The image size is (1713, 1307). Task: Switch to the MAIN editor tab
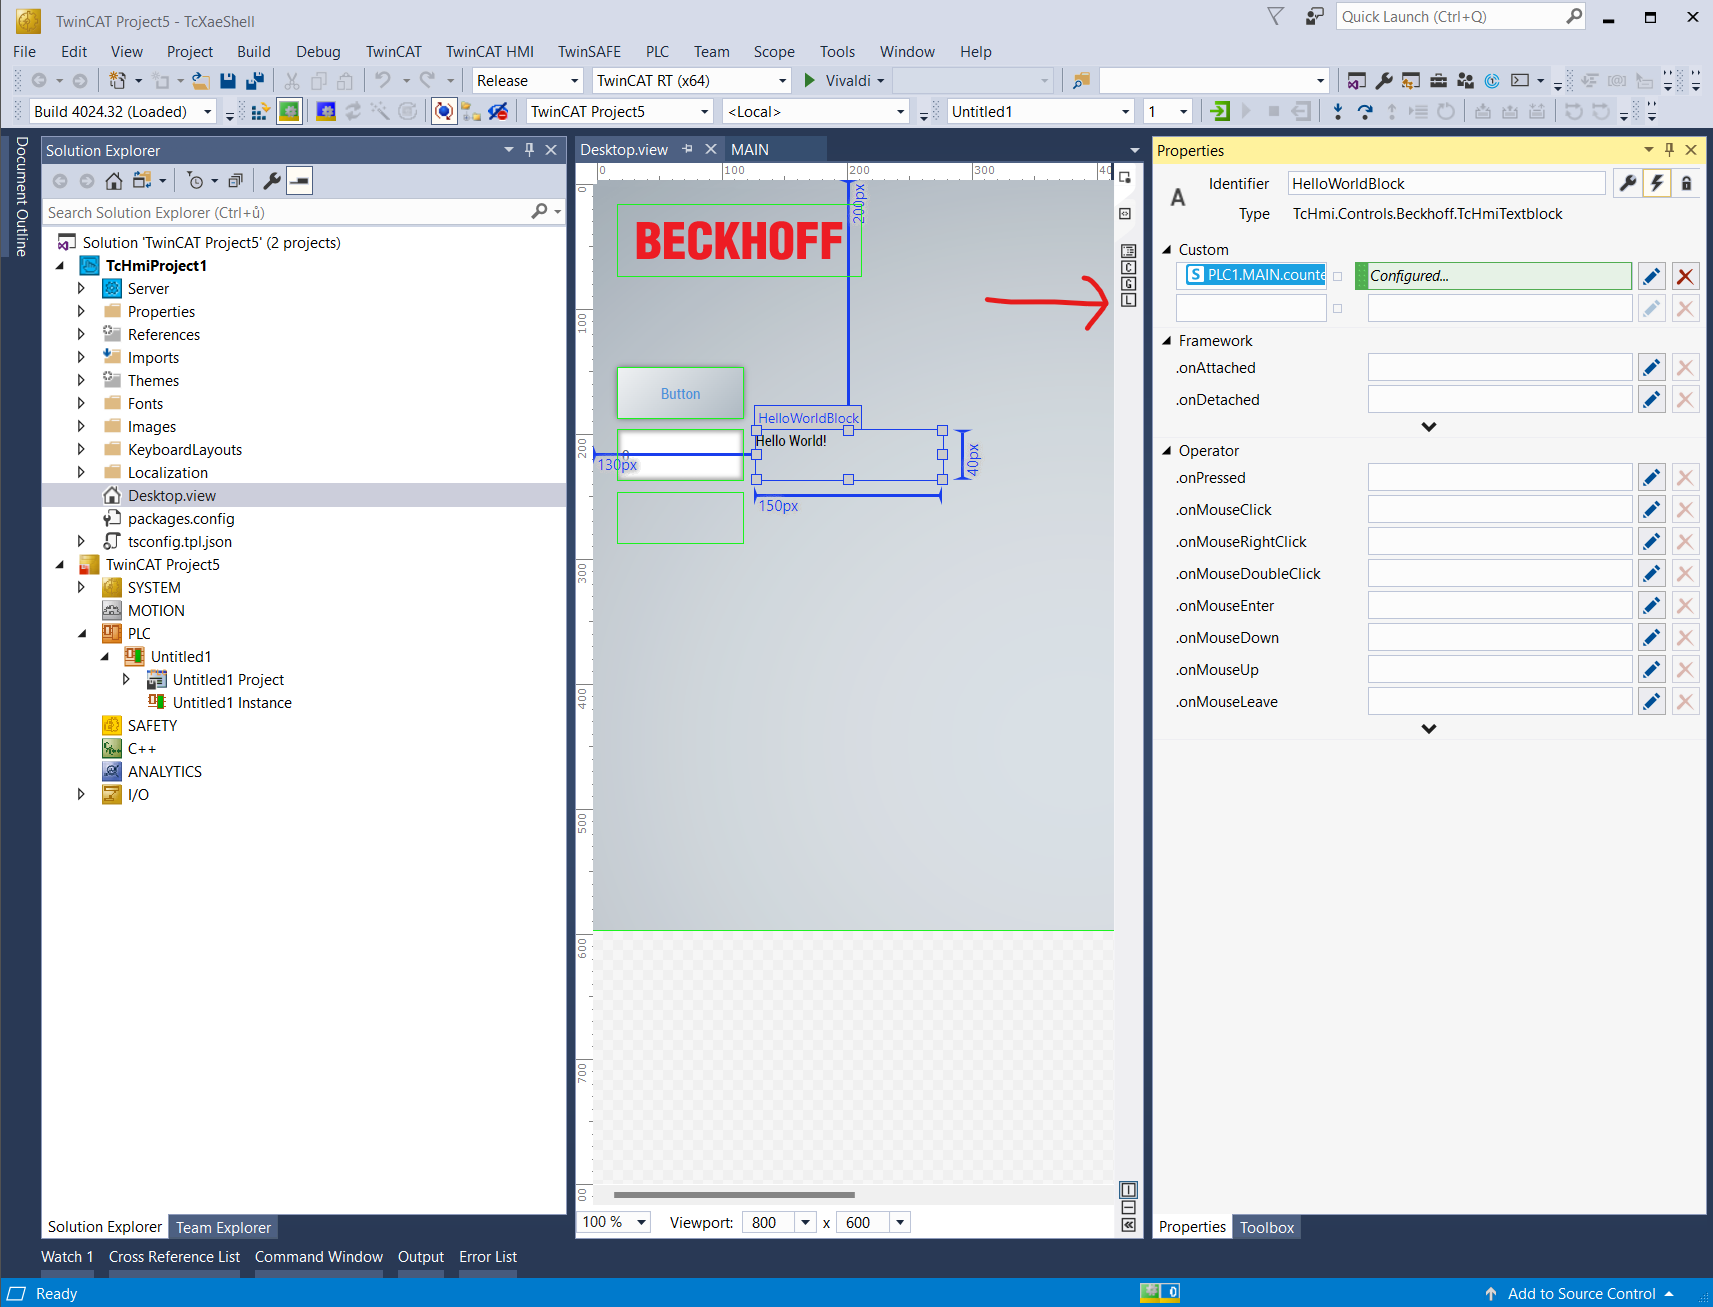pyautogui.click(x=749, y=150)
